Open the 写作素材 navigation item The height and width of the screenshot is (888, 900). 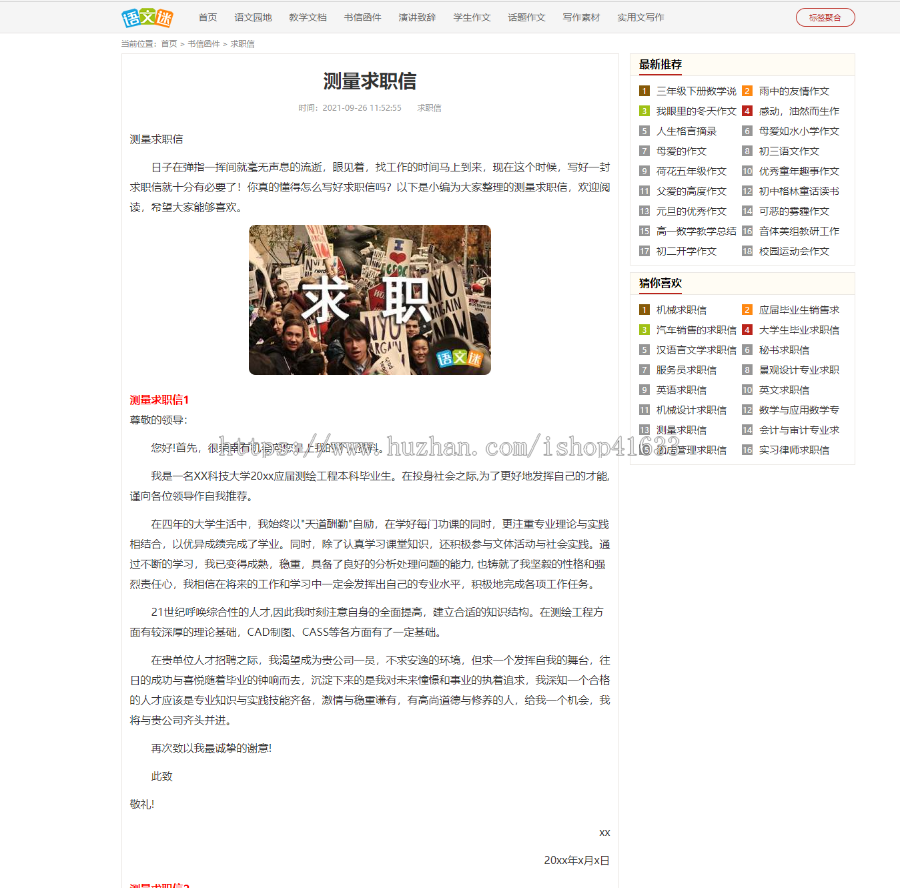581,18
